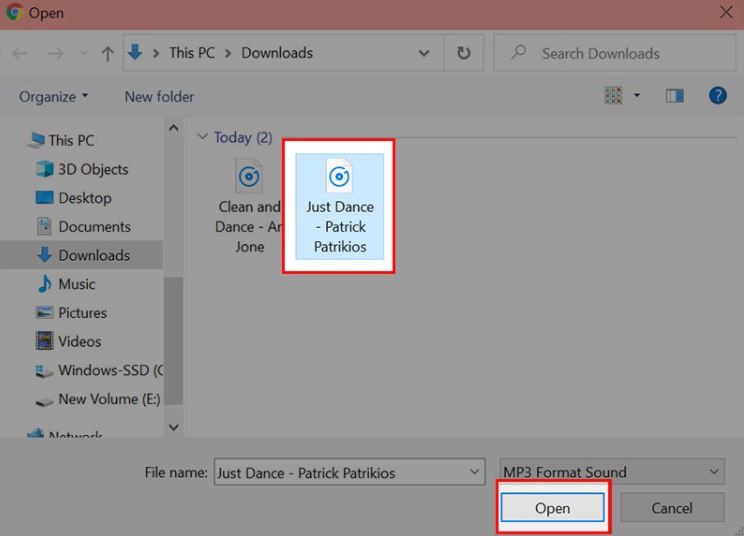Refresh the Downloads folder view
Screen dimensions: 744x536
point(464,53)
